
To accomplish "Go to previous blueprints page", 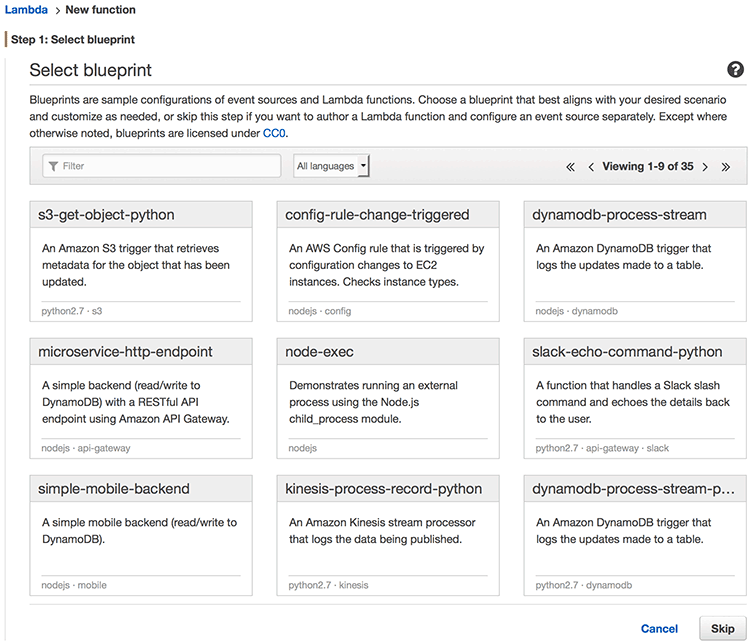I will pyautogui.click(x=591, y=167).
